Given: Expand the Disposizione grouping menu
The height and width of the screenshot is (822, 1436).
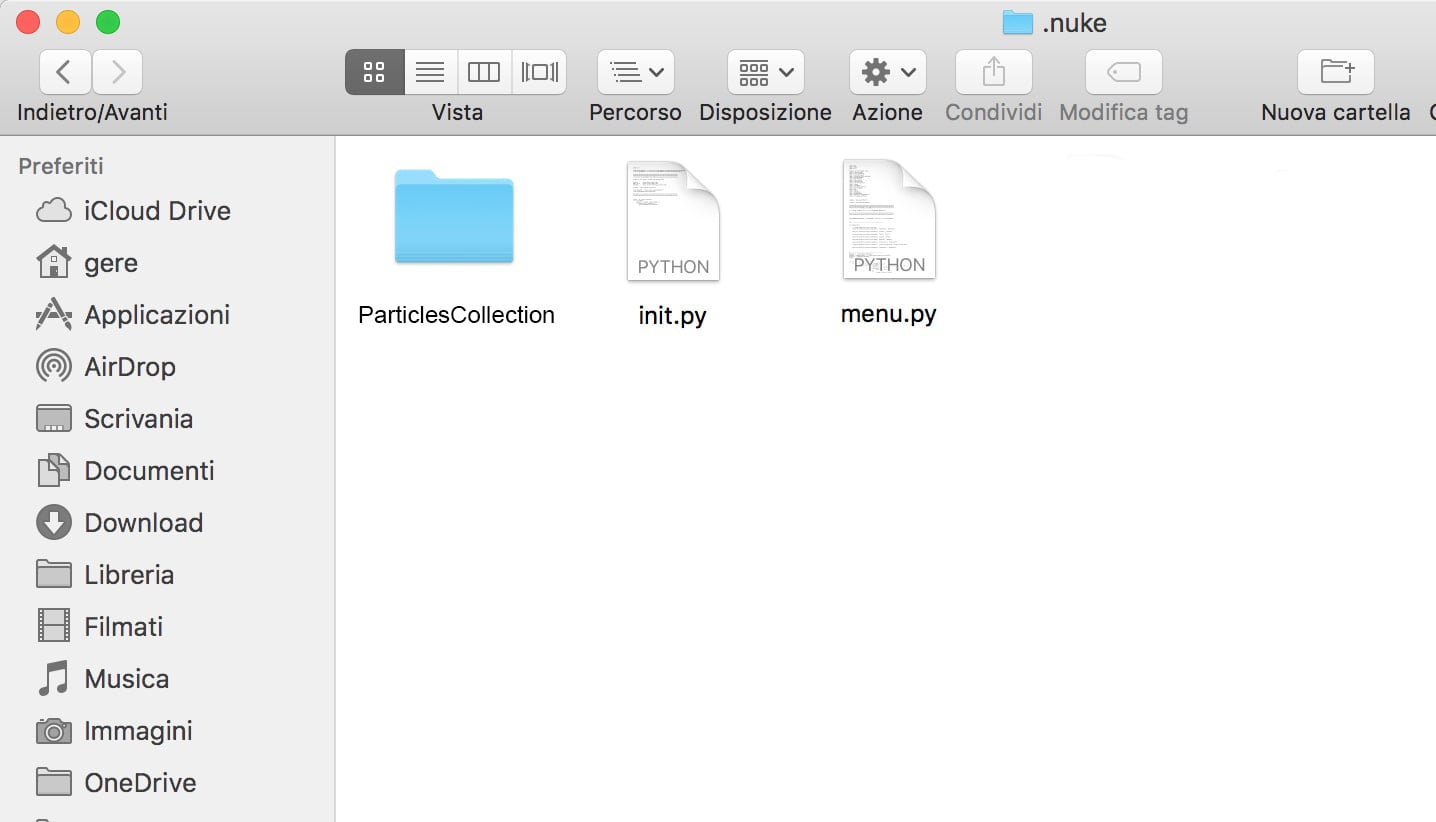Looking at the screenshot, I should (x=764, y=71).
